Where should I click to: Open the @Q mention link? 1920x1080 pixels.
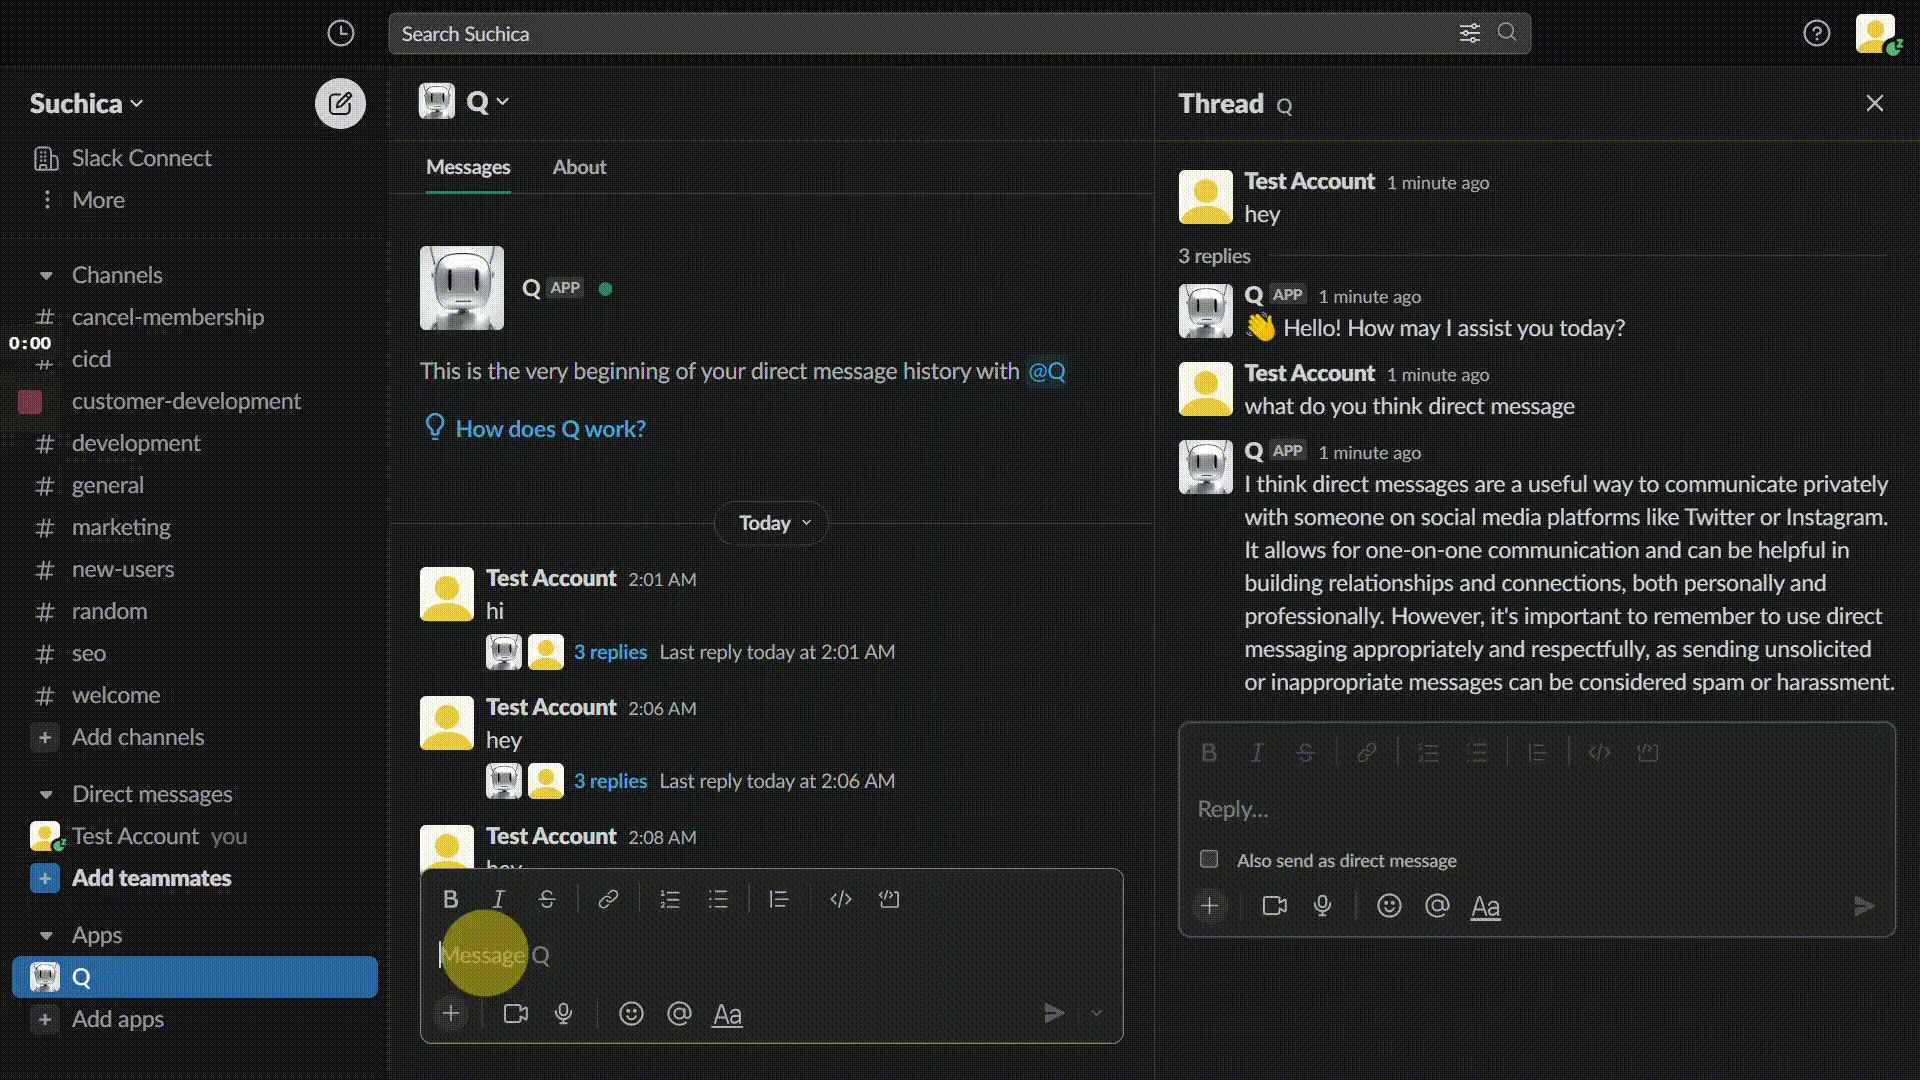point(1047,371)
